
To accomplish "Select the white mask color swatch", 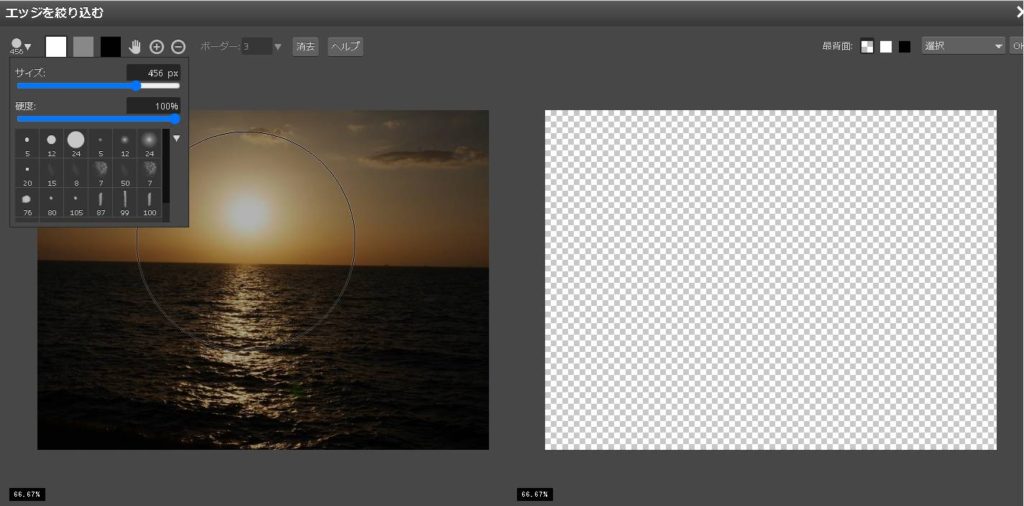I will point(56,46).
